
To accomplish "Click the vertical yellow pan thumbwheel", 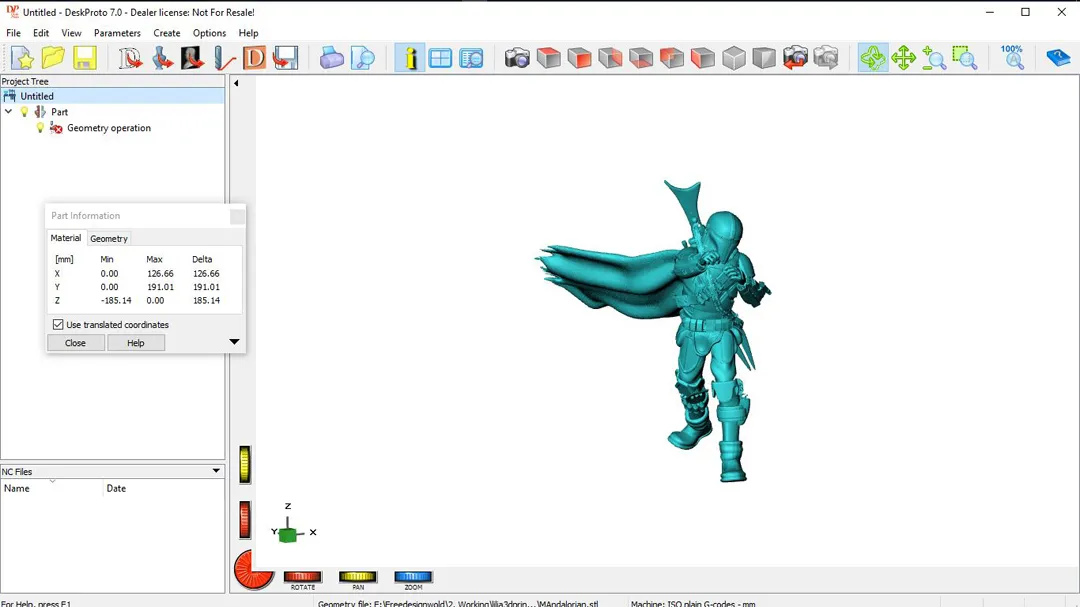I will coord(245,464).
